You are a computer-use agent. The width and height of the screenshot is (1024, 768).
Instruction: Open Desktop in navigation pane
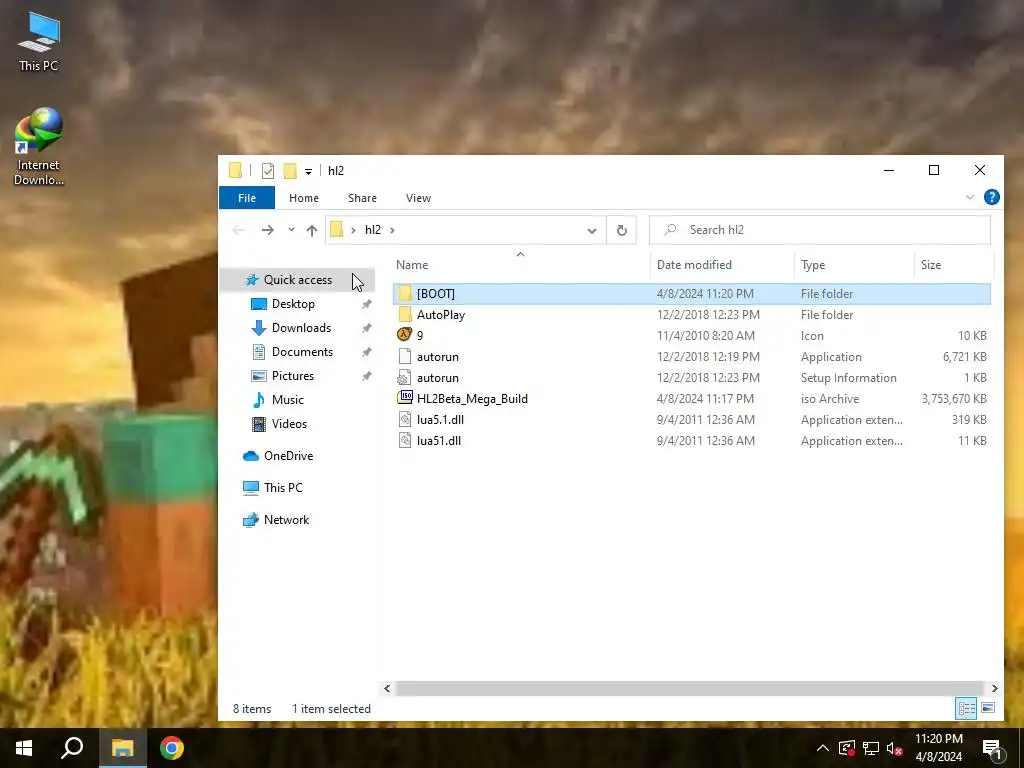[x=293, y=304]
